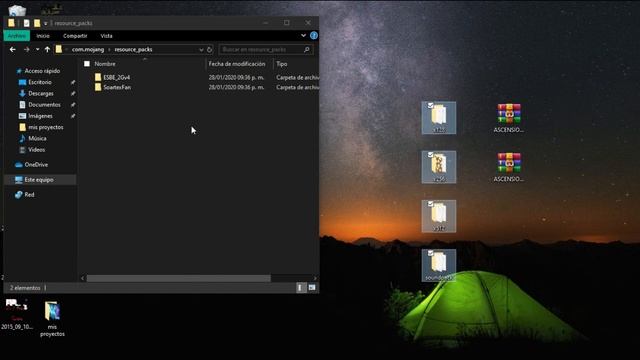Select the SoartexFan folder icon

click(x=98, y=87)
